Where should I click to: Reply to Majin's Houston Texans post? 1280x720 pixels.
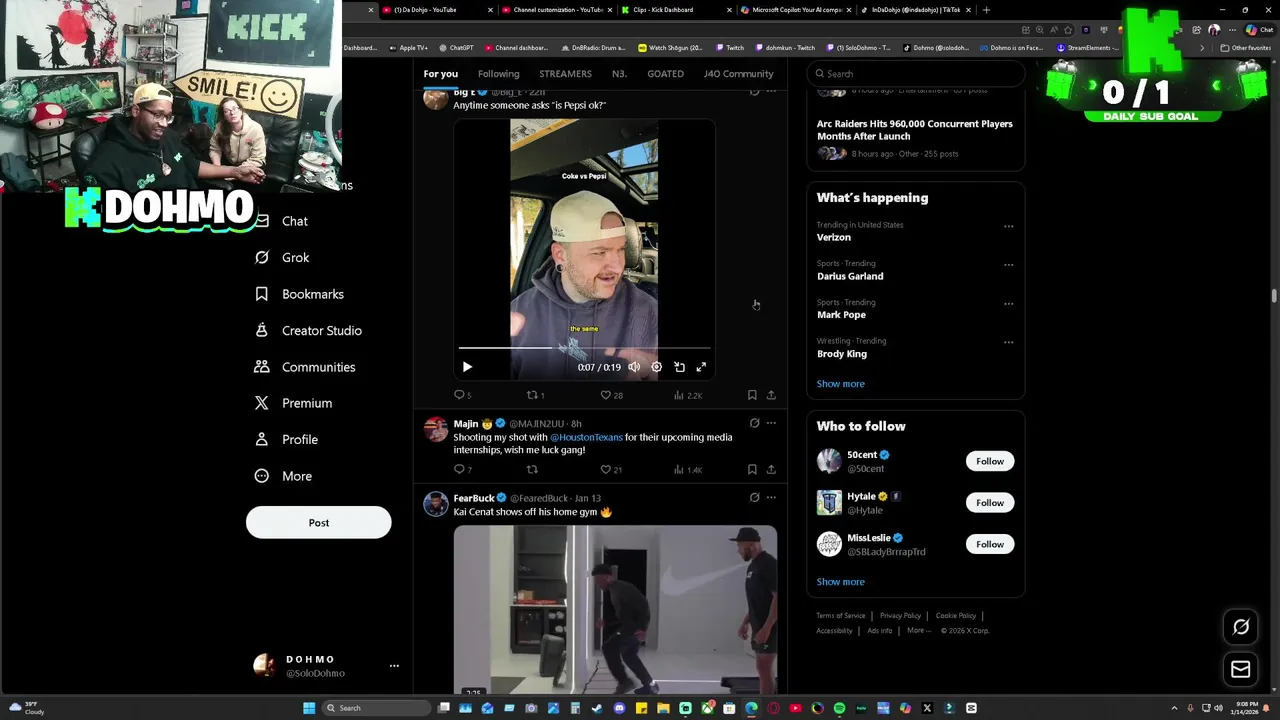point(462,469)
